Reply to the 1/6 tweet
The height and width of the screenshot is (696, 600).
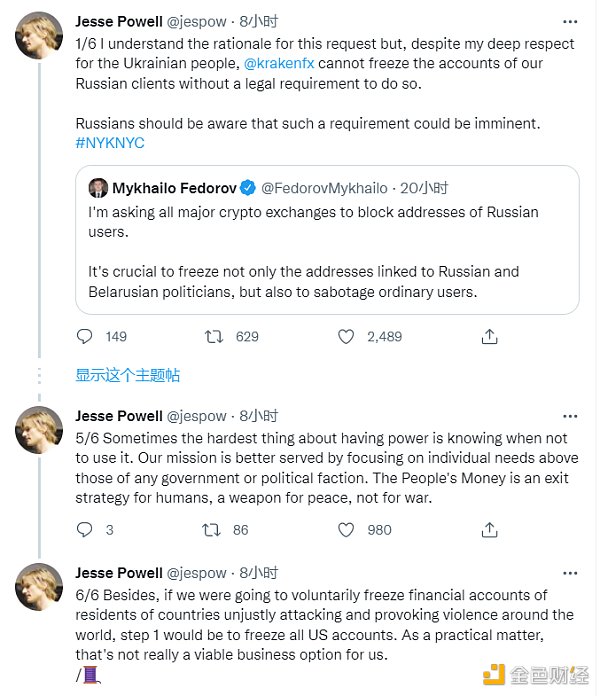tap(86, 337)
